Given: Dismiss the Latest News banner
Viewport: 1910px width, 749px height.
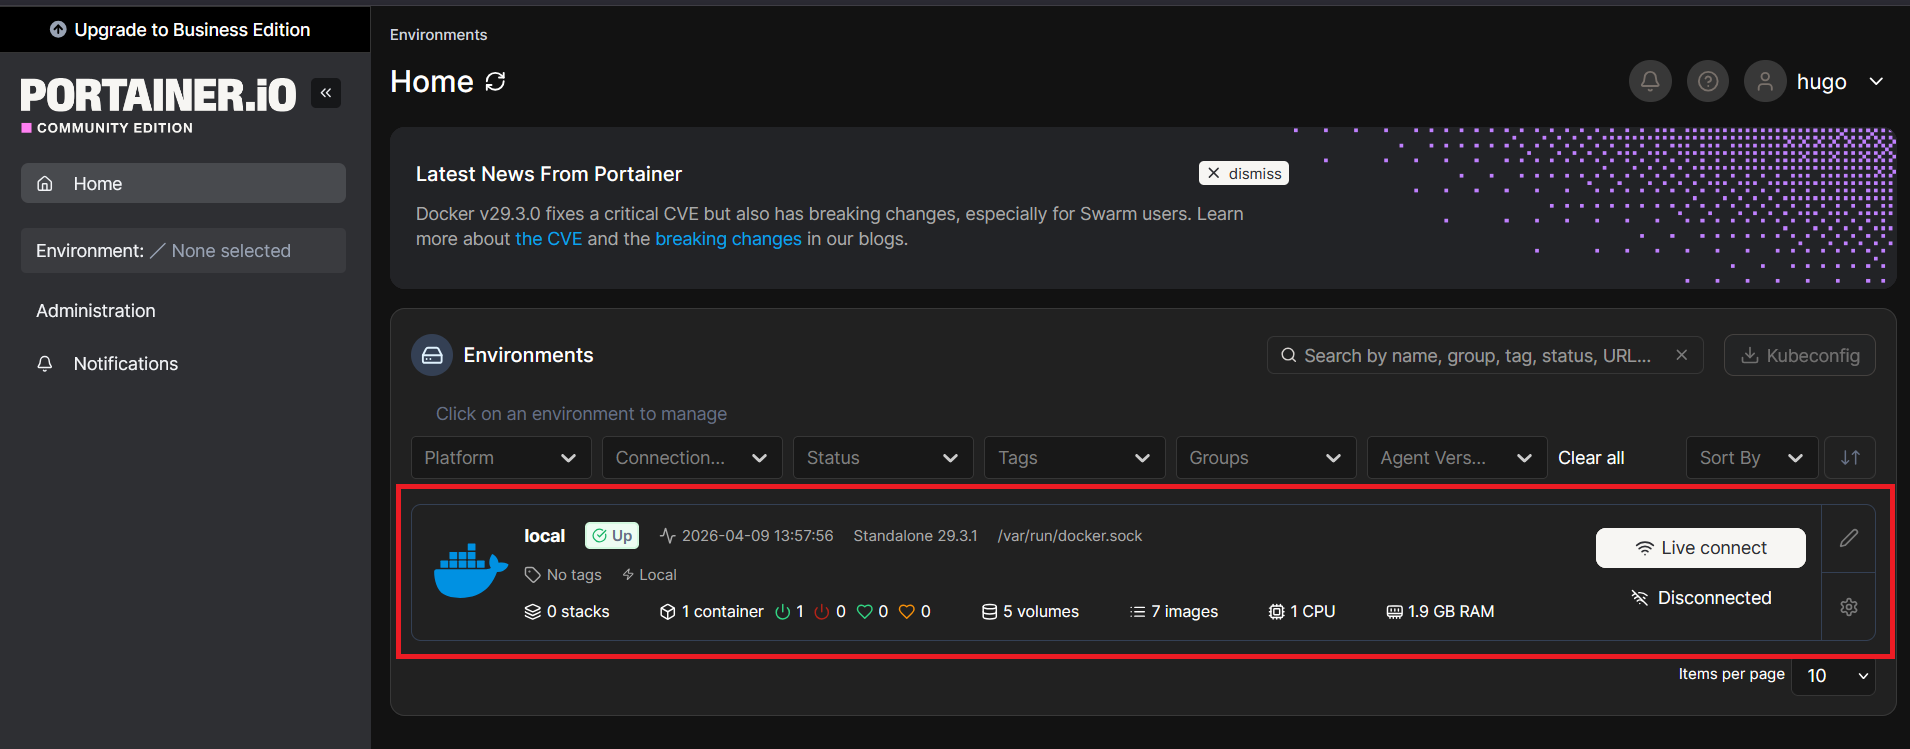Looking at the screenshot, I should tap(1244, 173).
